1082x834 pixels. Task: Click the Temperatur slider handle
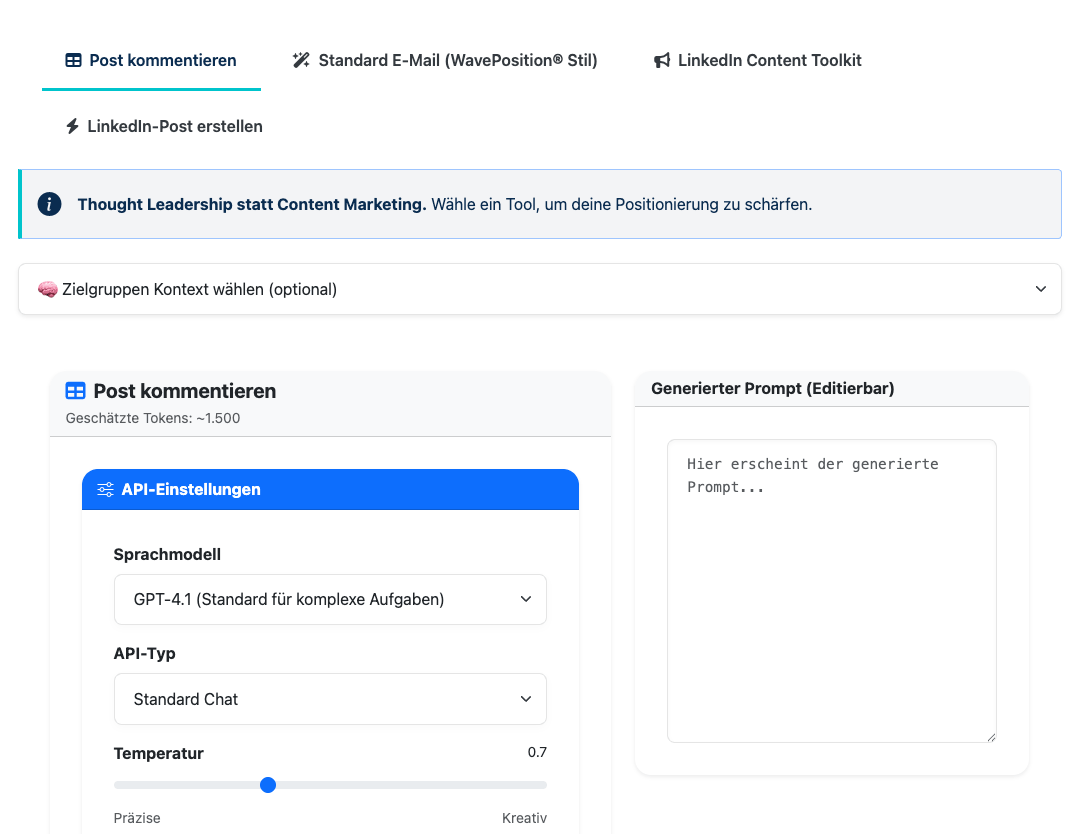coord(268,785)
